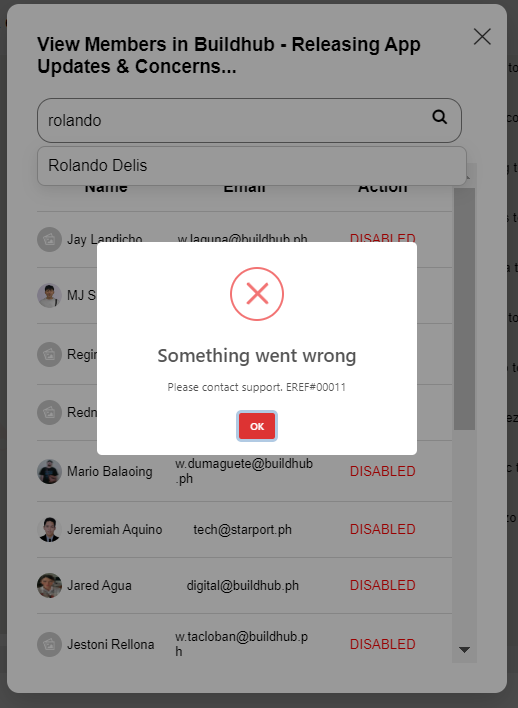518x708 pixels.
Task: Close the View Members modal
Action: pos(482,37)
